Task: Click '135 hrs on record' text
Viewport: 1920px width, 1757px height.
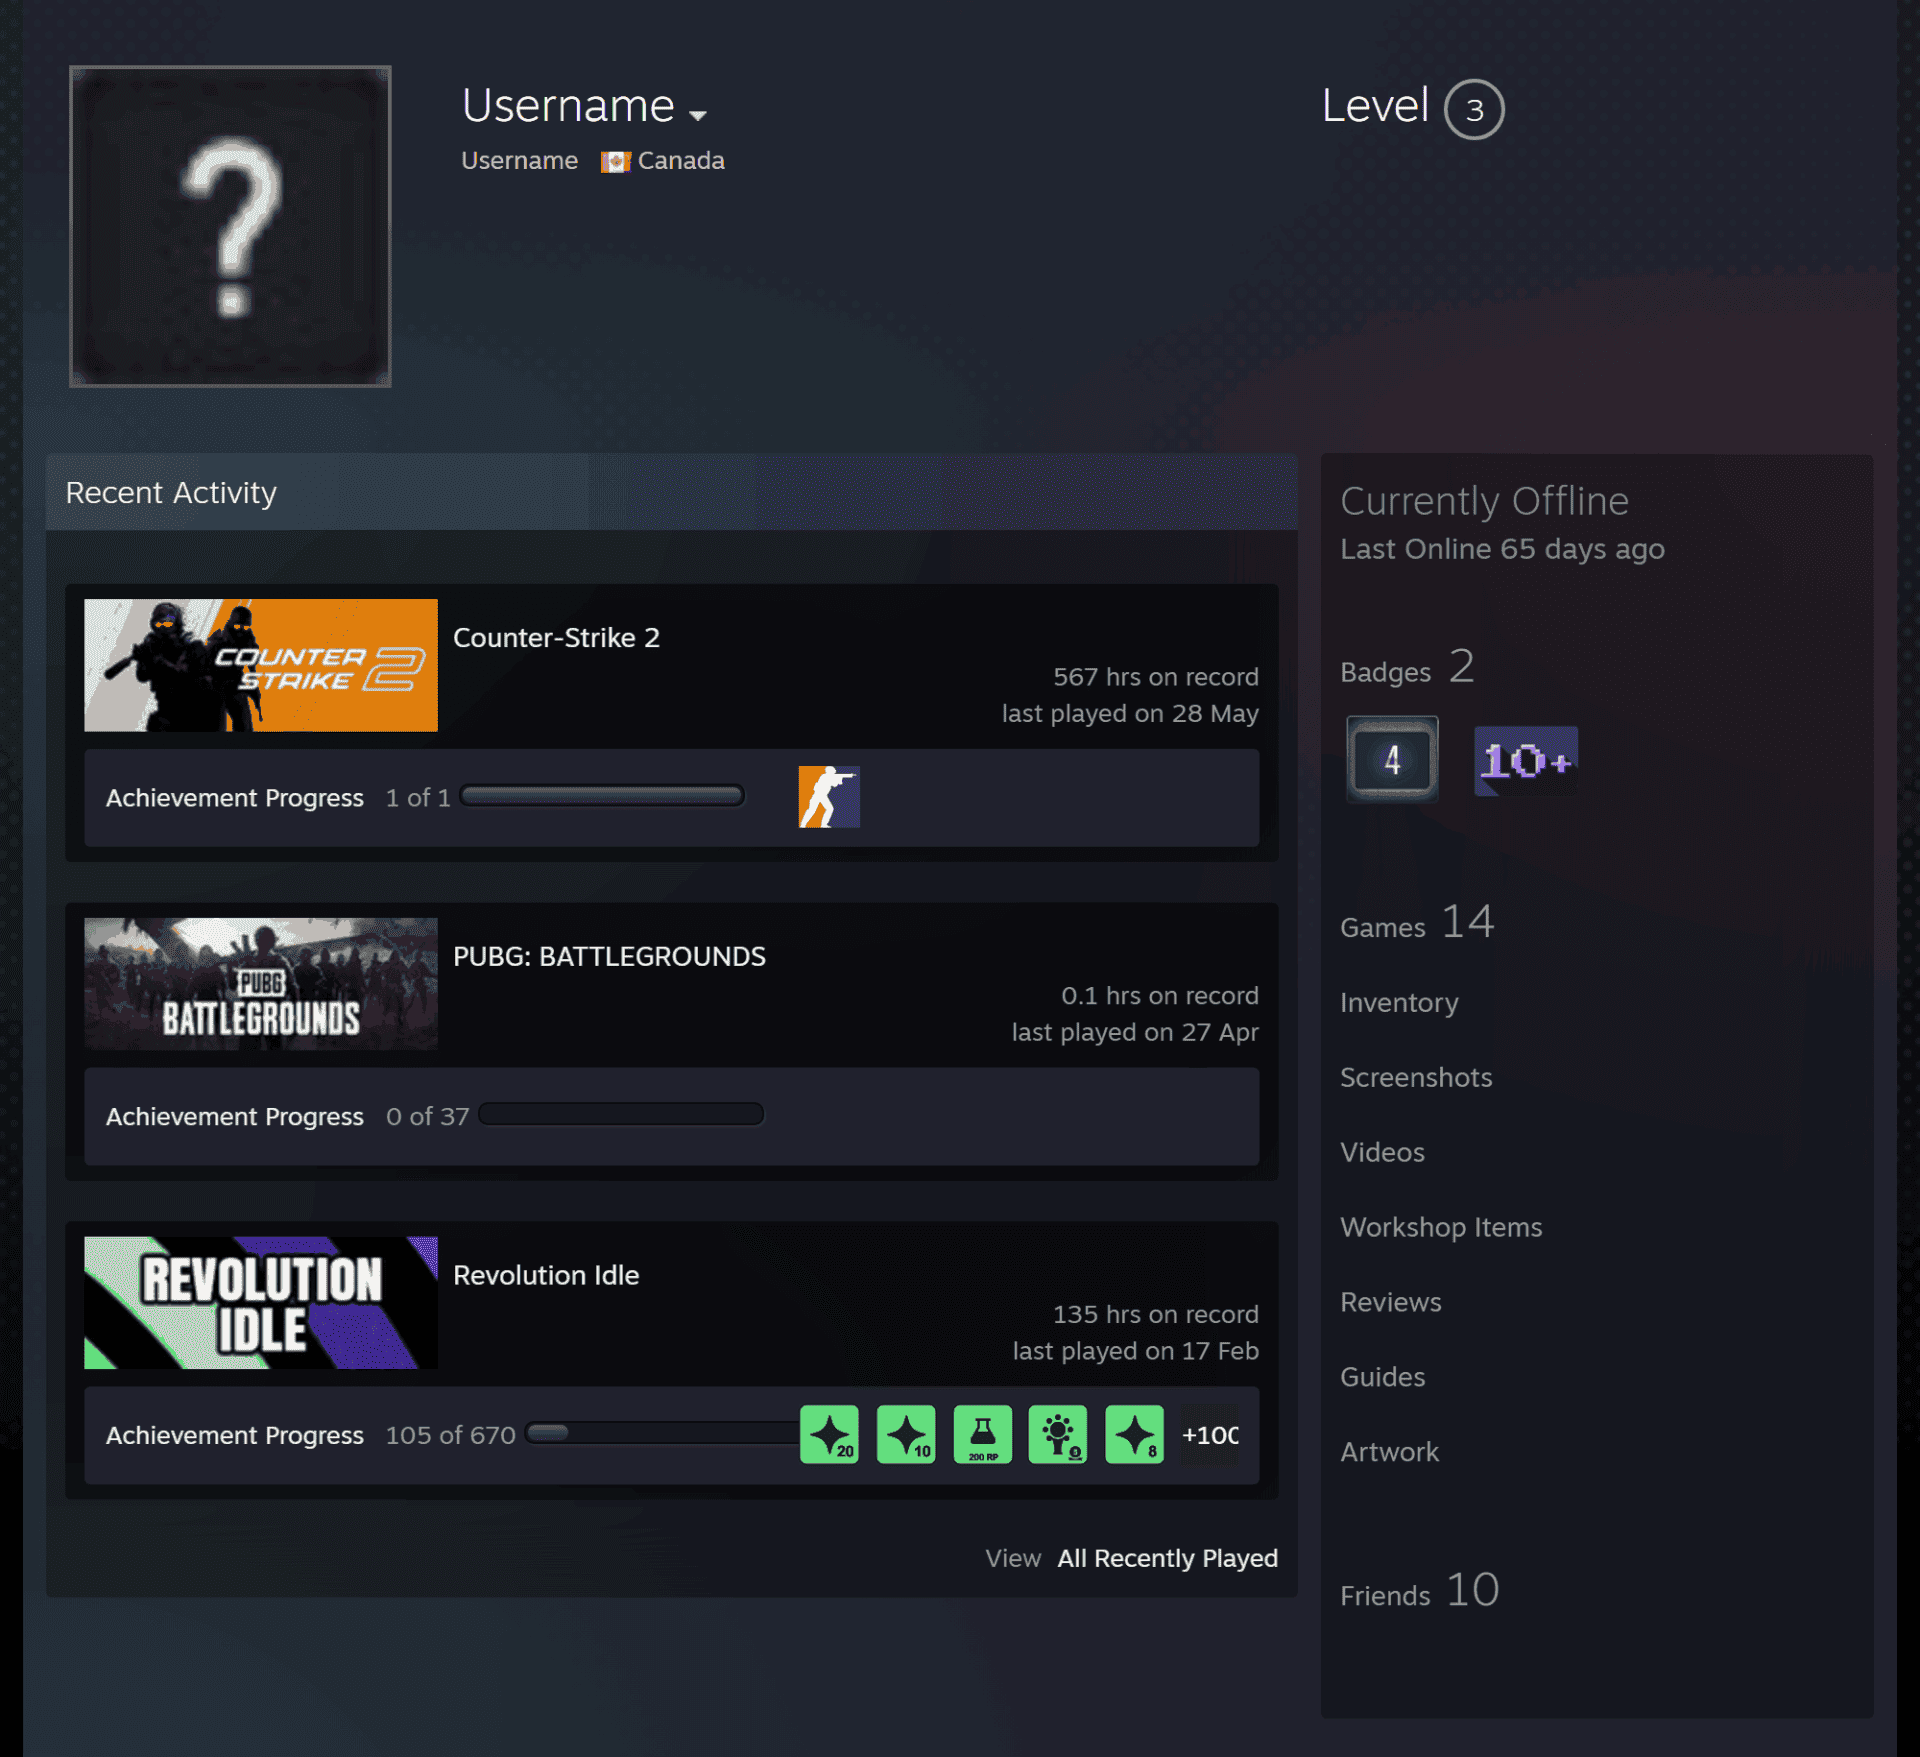Action: pyautogui.click(x=1156, y=1314)
